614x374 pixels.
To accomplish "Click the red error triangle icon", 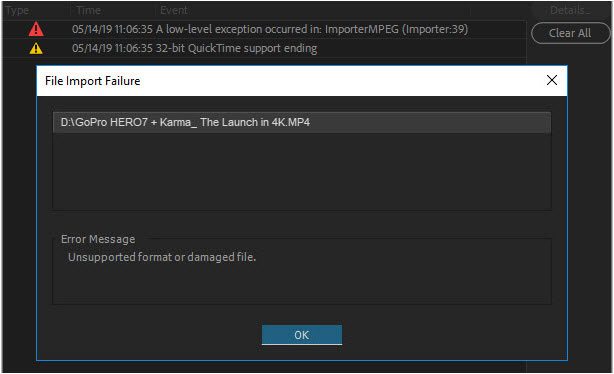I will [36, 29].
